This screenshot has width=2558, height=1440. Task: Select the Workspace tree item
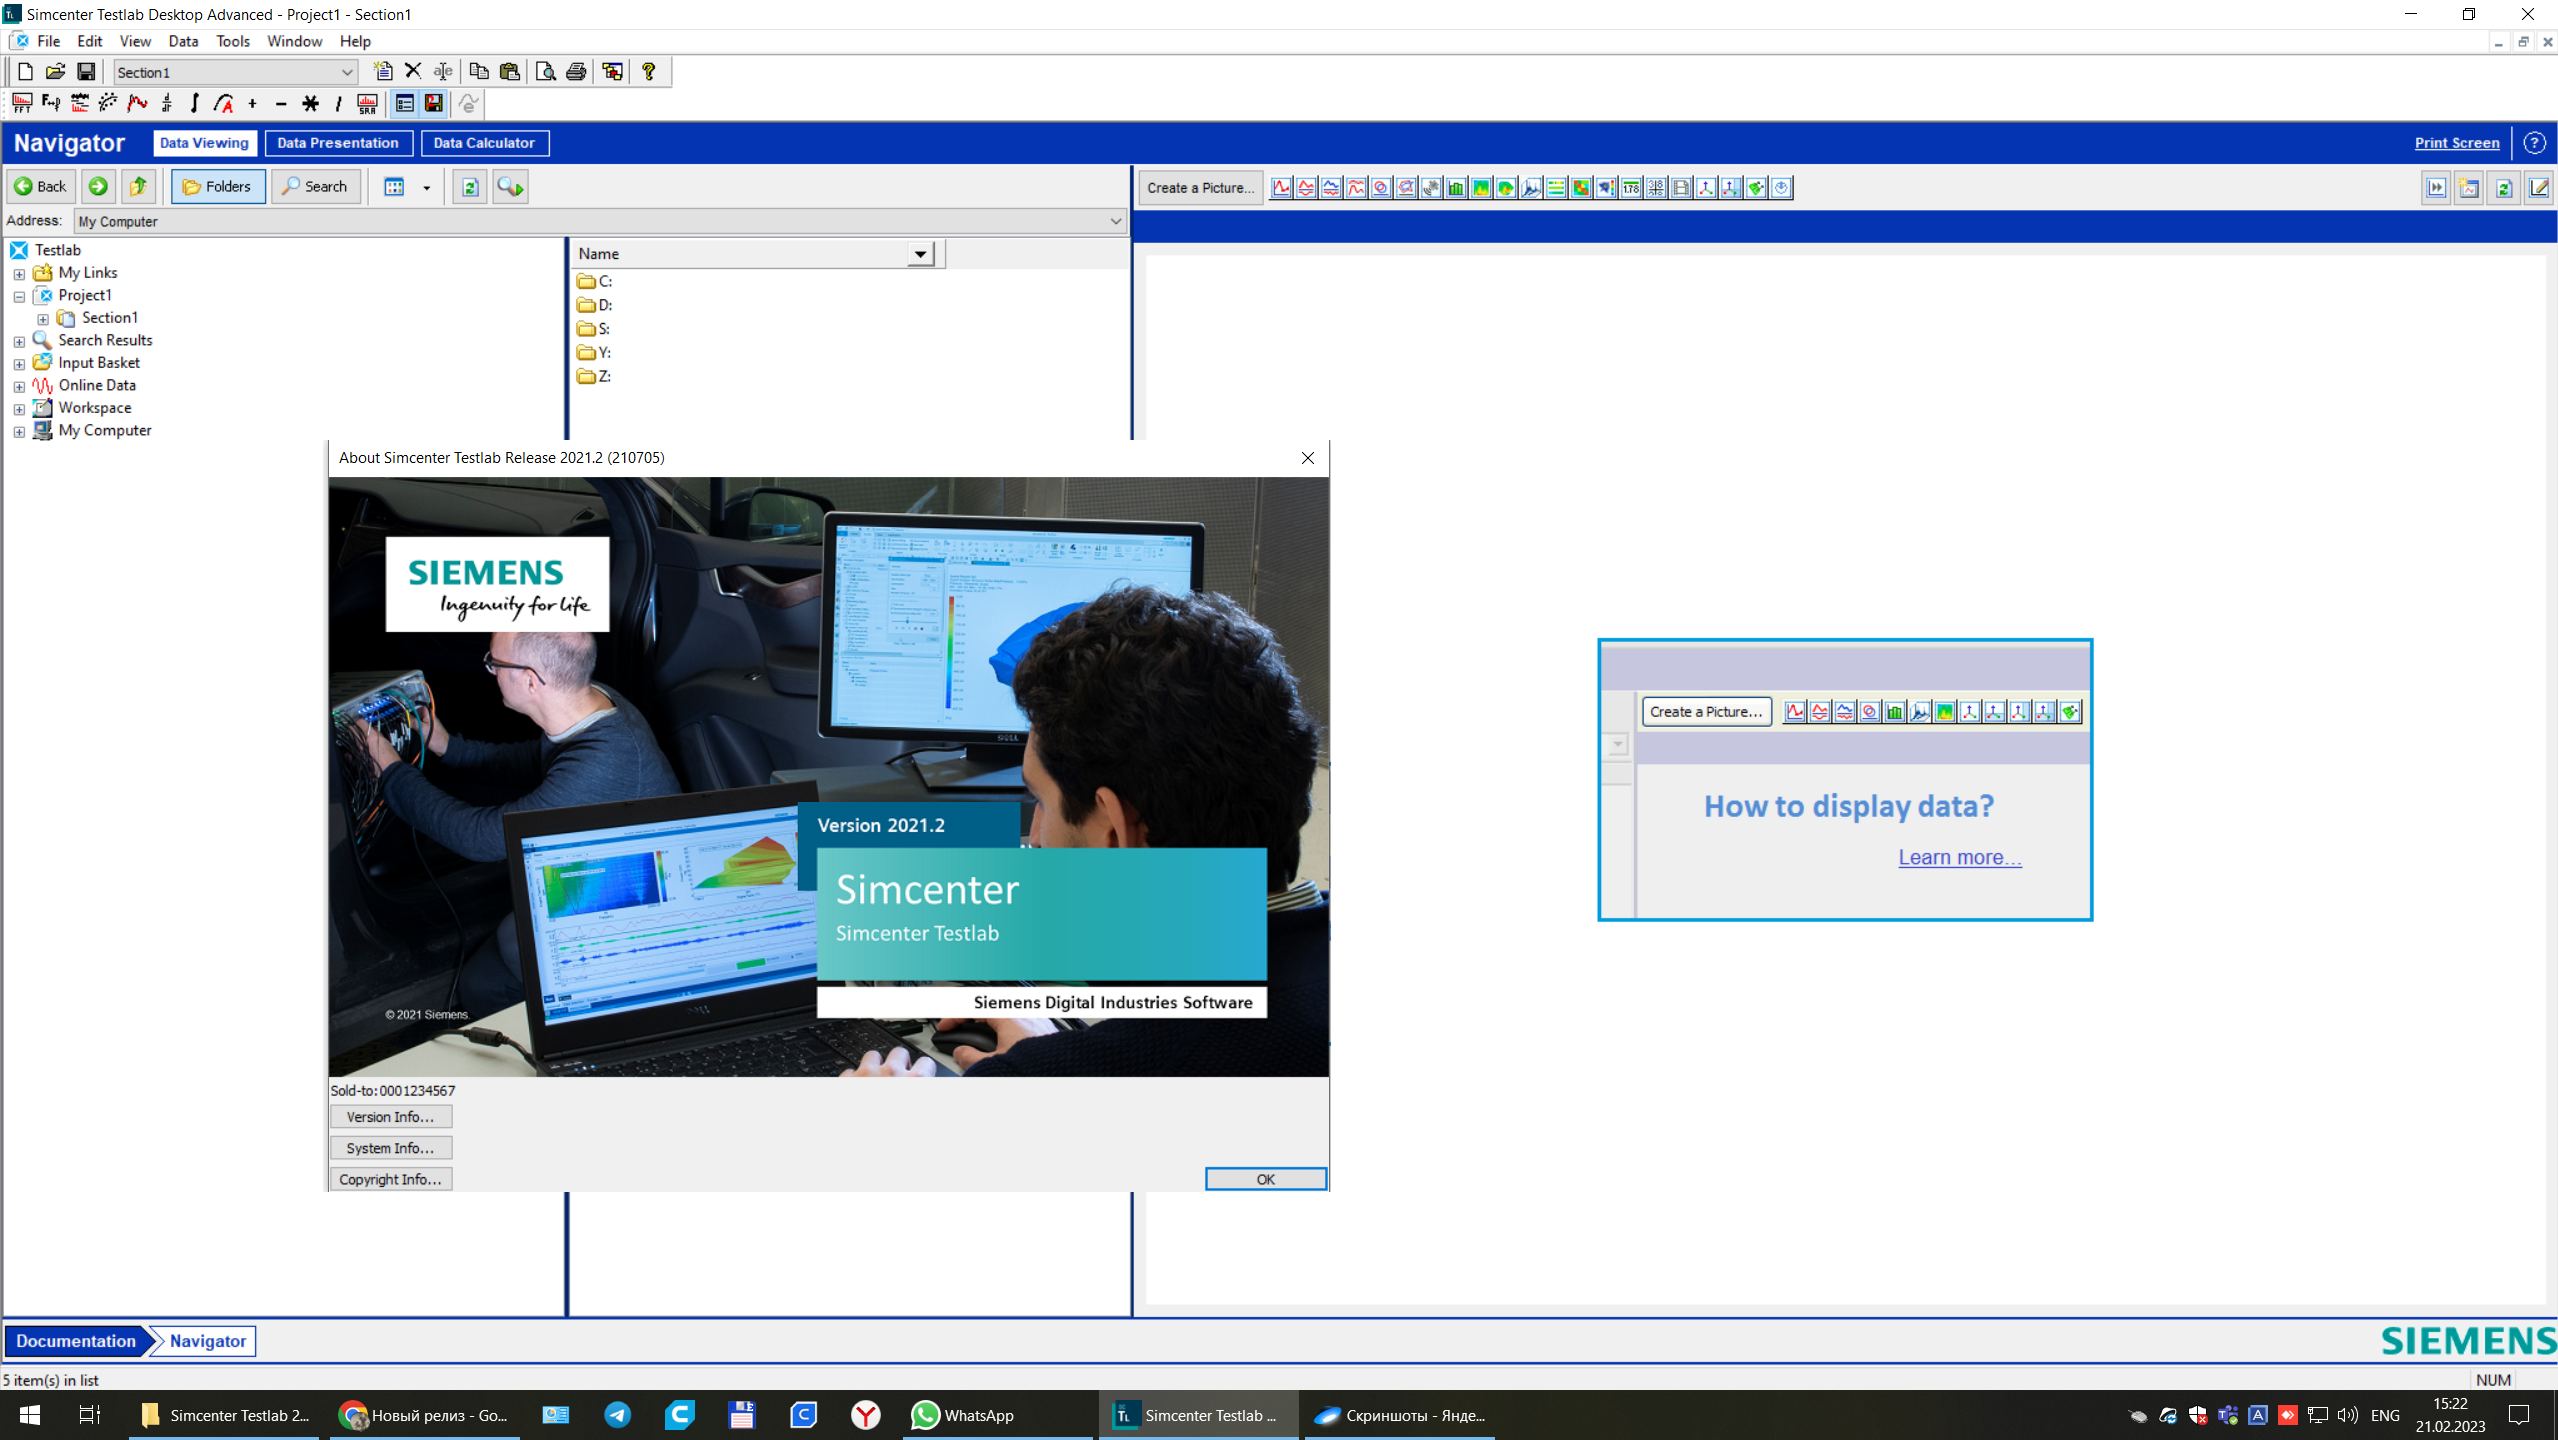pyautogui.click(x=95, y=407)
